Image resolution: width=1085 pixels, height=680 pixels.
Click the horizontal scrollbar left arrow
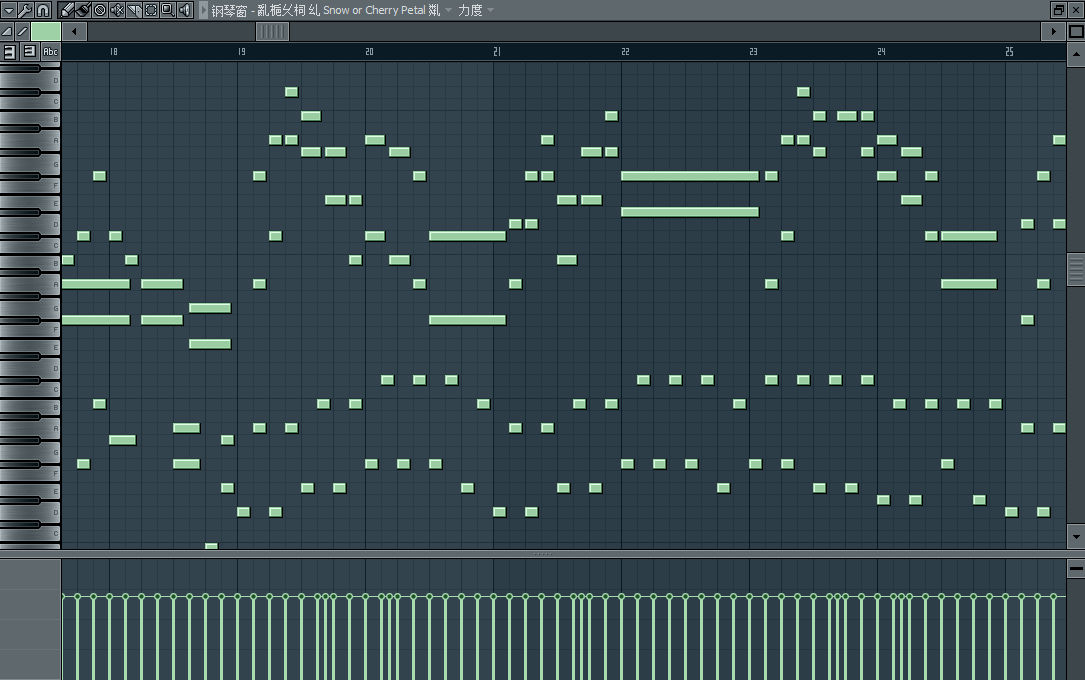[x=74, y=31]
